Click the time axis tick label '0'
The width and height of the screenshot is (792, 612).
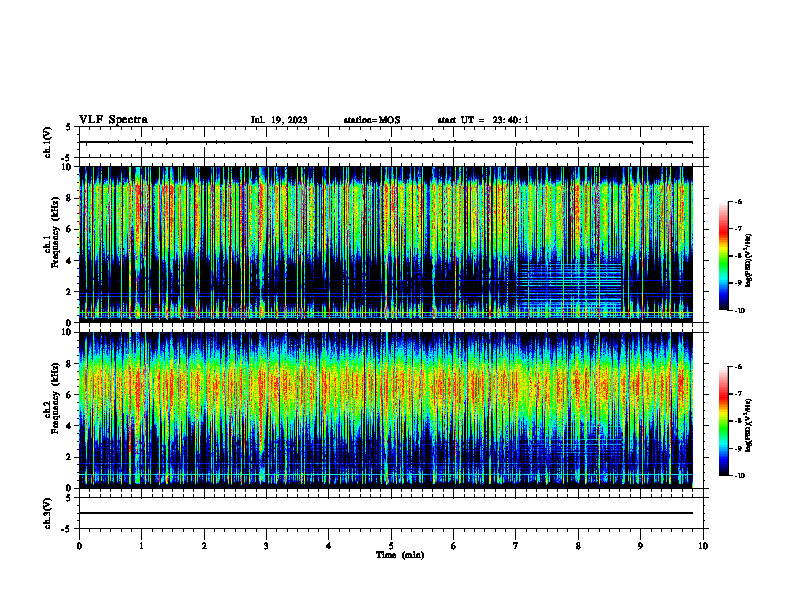coord(79,546)
